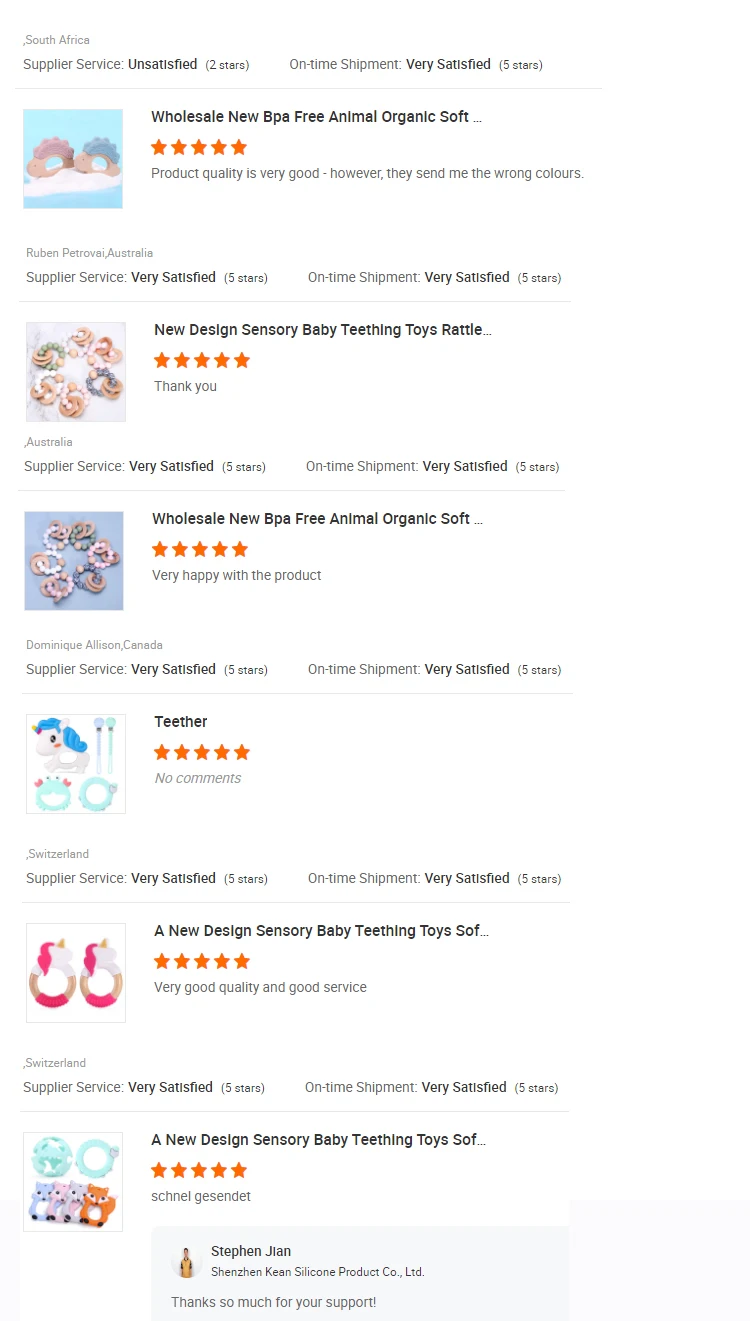Open product title above "schnel gesendet" review
The width and height of the screenshot is (750, 1321).
(318, 1140)
